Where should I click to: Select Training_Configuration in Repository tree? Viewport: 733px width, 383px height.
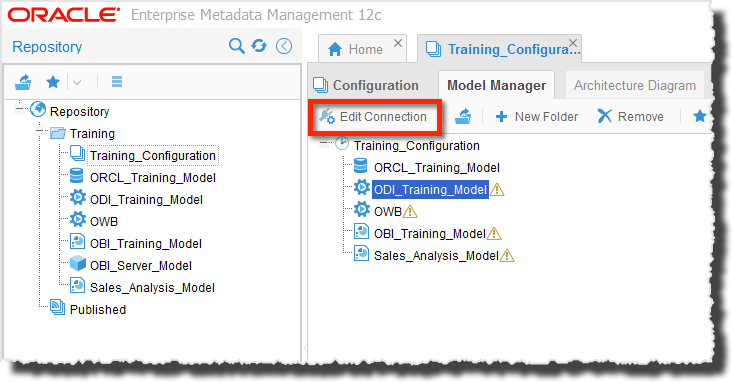[152, 155]
